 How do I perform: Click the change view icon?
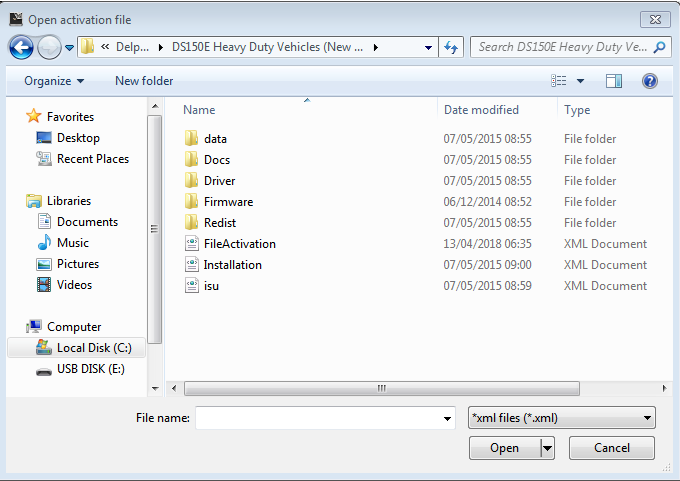[x=559, y=81]
